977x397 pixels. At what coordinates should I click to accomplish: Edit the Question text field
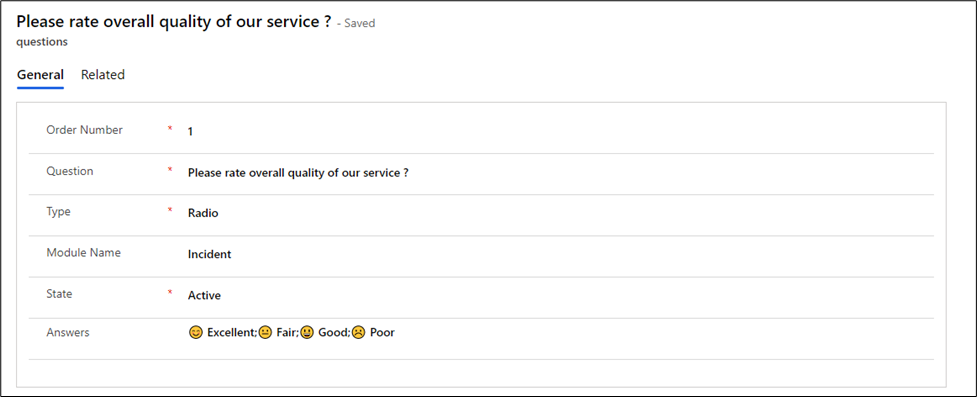[298, 173]
